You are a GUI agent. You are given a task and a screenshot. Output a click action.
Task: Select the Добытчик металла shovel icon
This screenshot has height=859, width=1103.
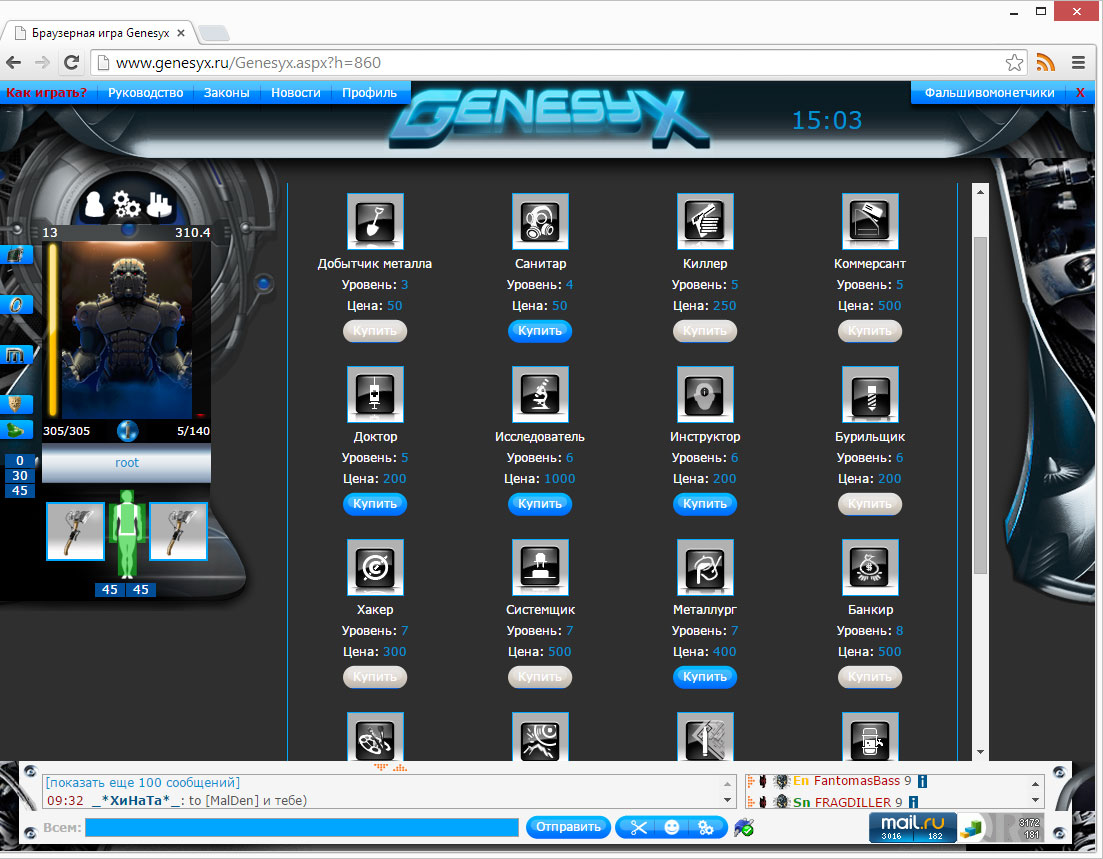tap(375, 221)
